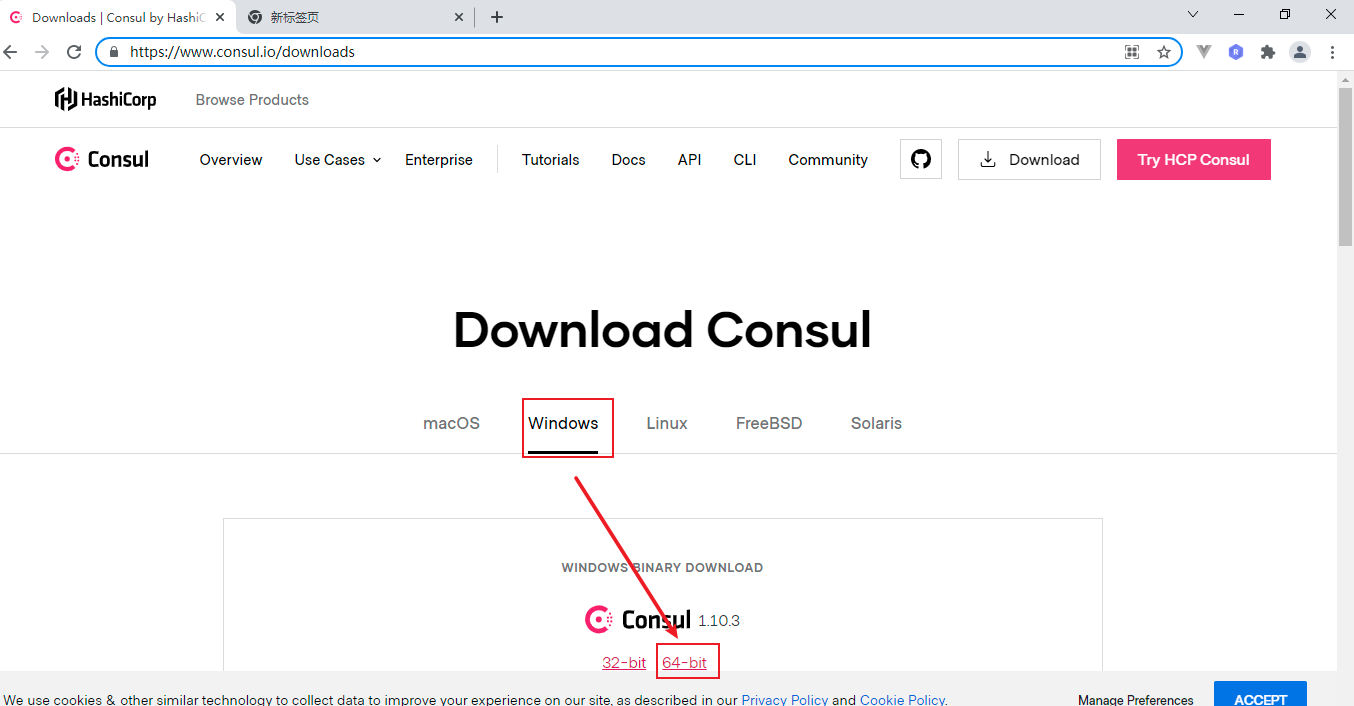
Task: Open the Extensions puzzle icon
Action: point(1268,52)
